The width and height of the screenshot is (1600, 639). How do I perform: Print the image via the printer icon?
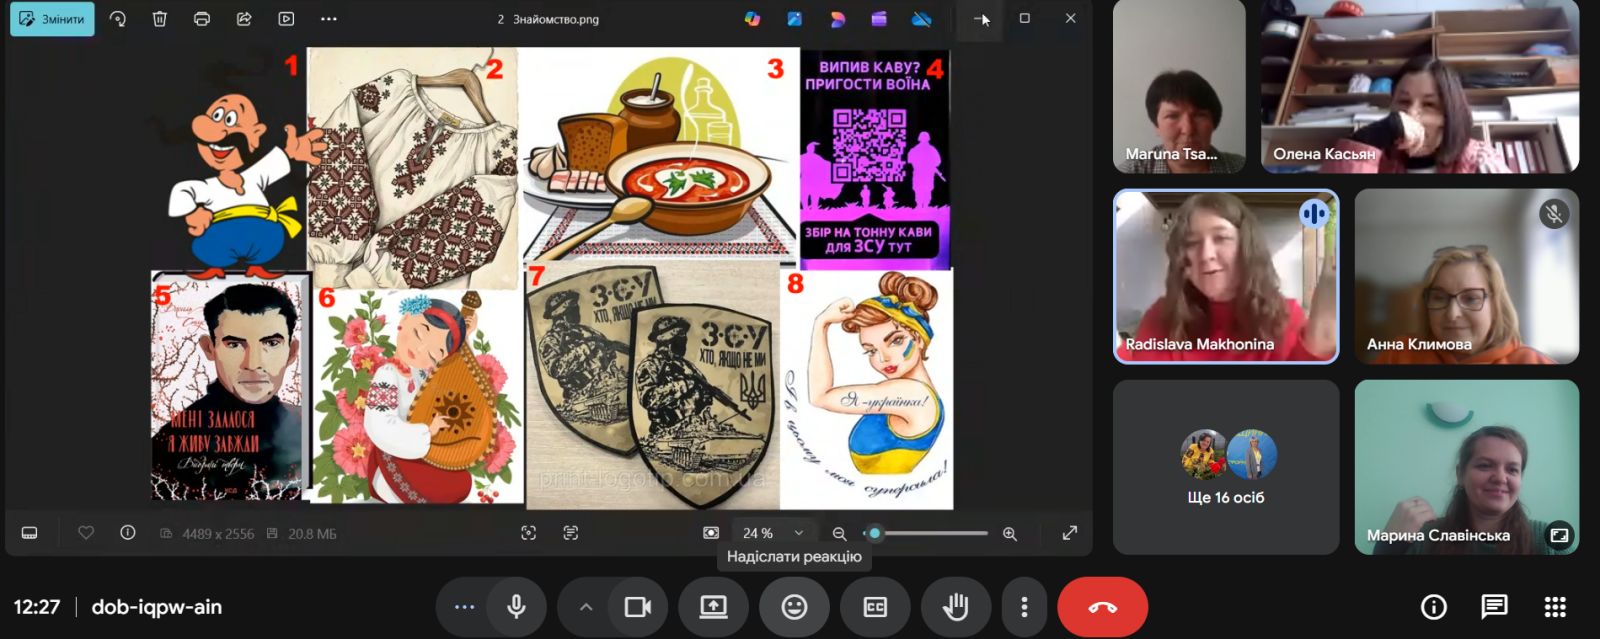point(202,19)
